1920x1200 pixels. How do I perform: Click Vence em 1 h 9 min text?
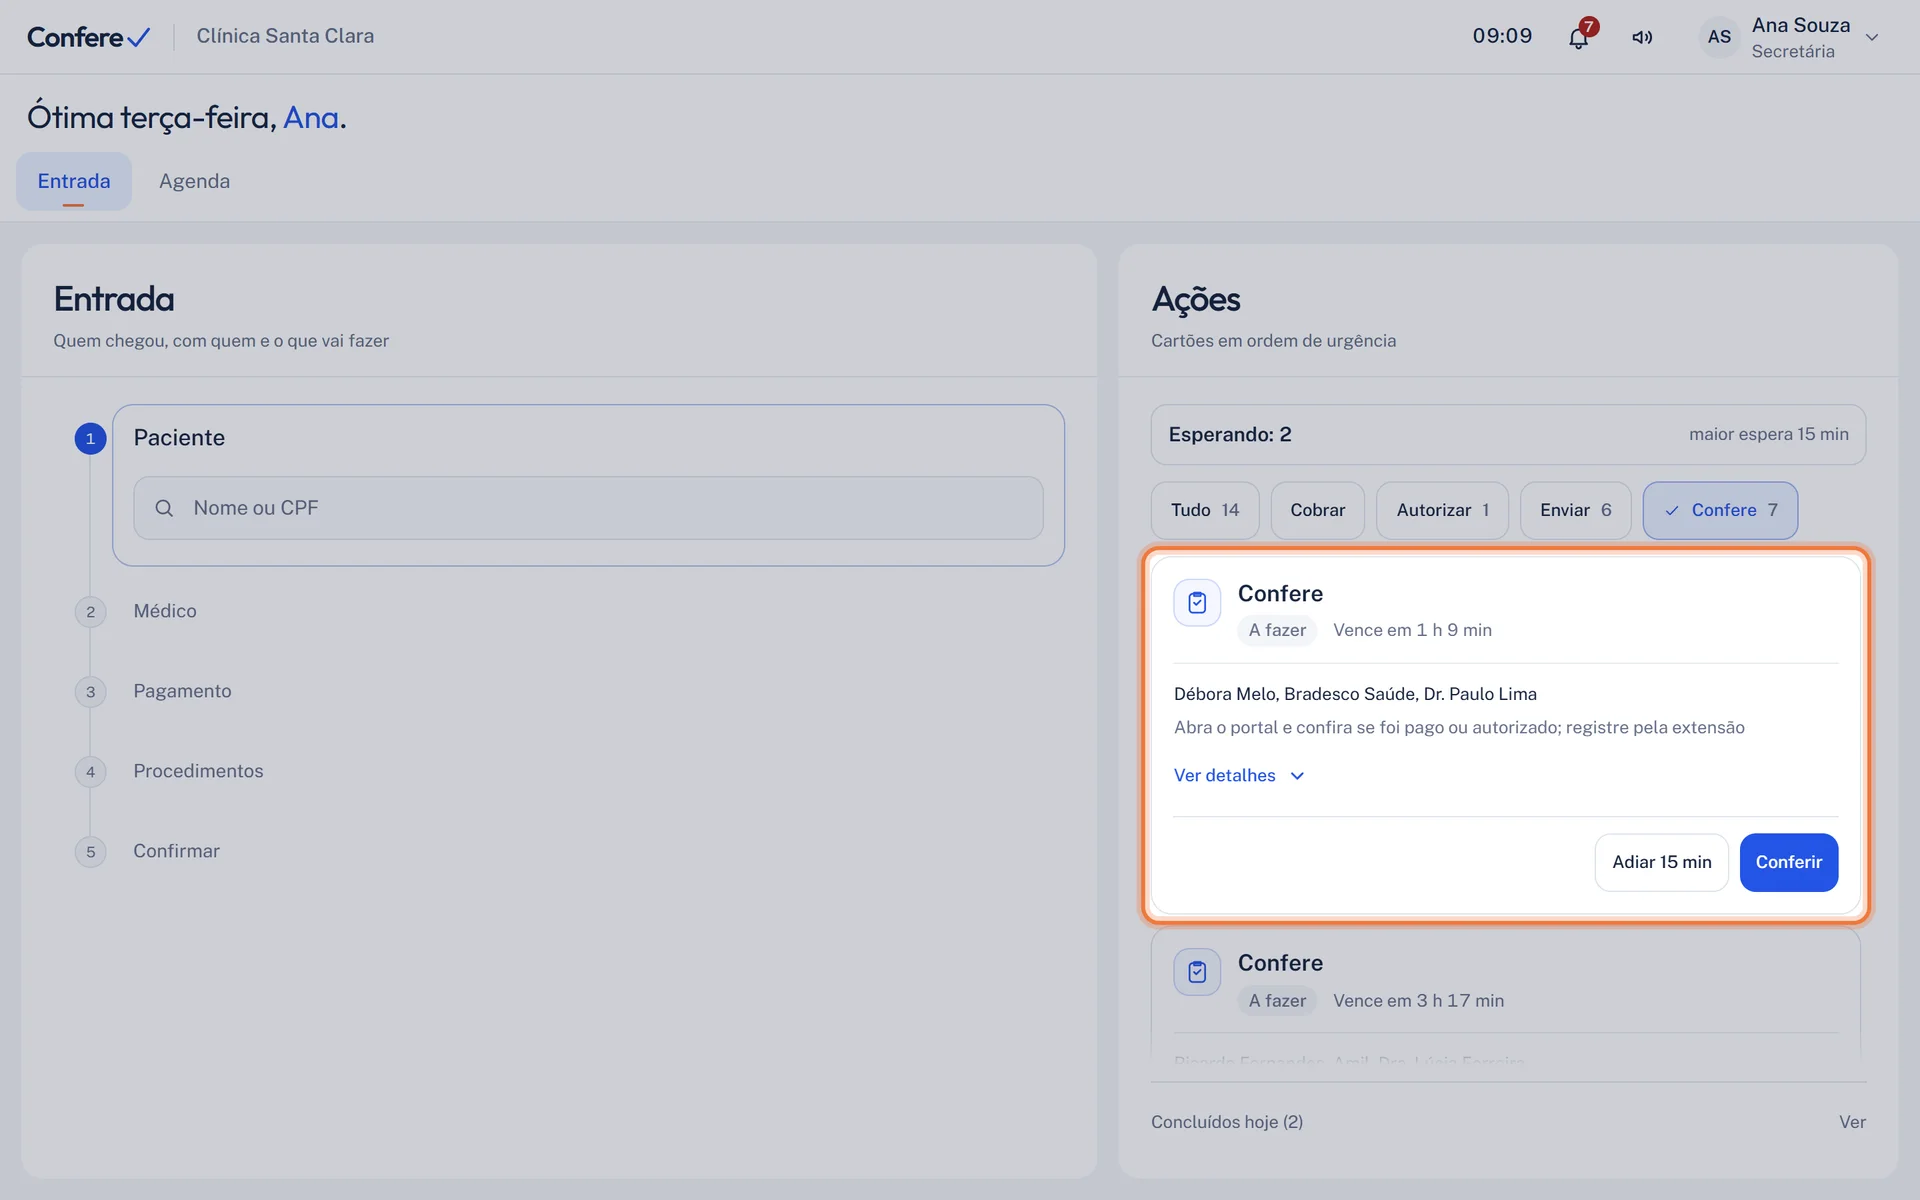coord(1412,630)
